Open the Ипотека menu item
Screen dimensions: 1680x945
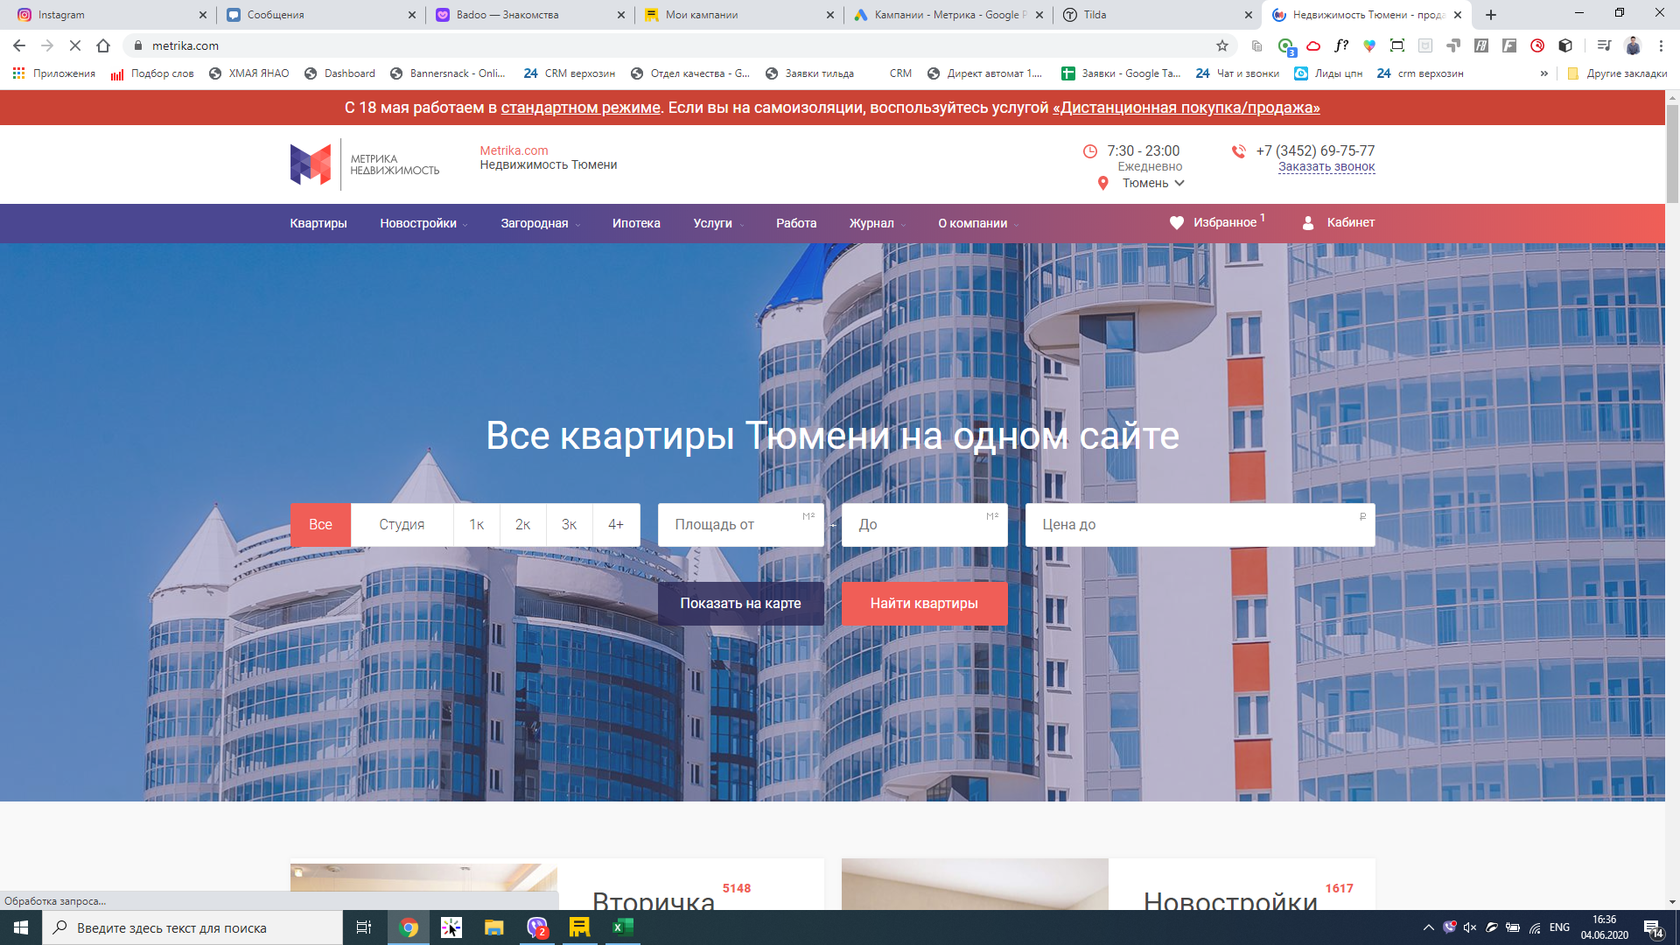[636, 223]
